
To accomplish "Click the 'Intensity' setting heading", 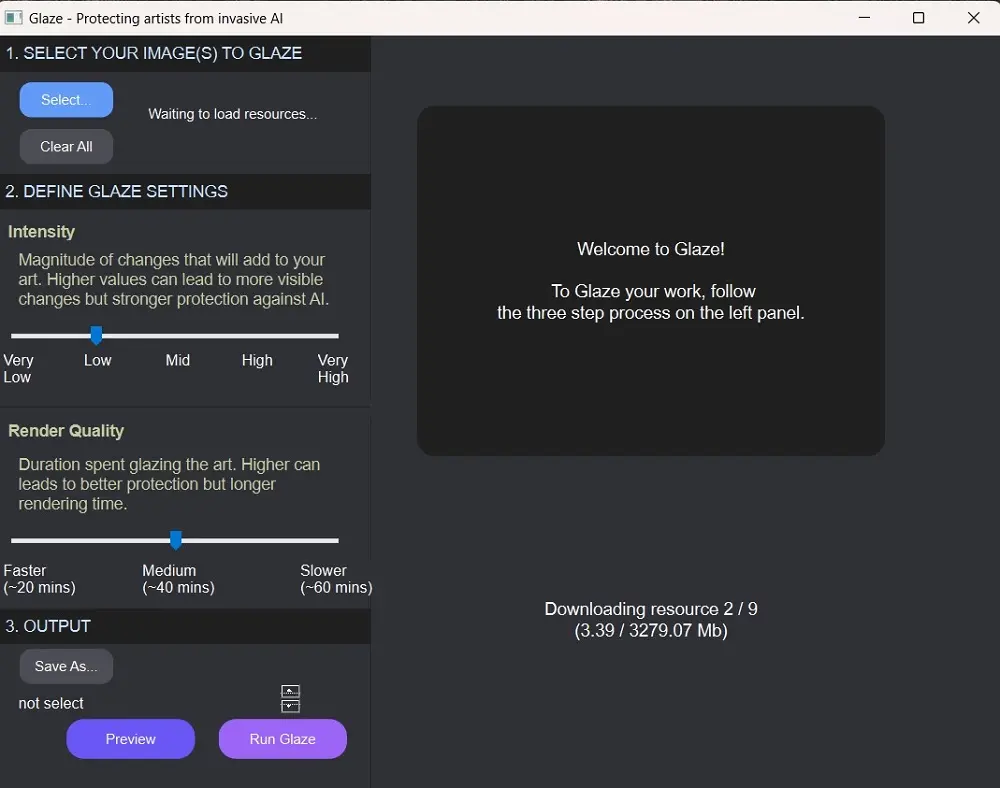I will (x=41, y=231).
